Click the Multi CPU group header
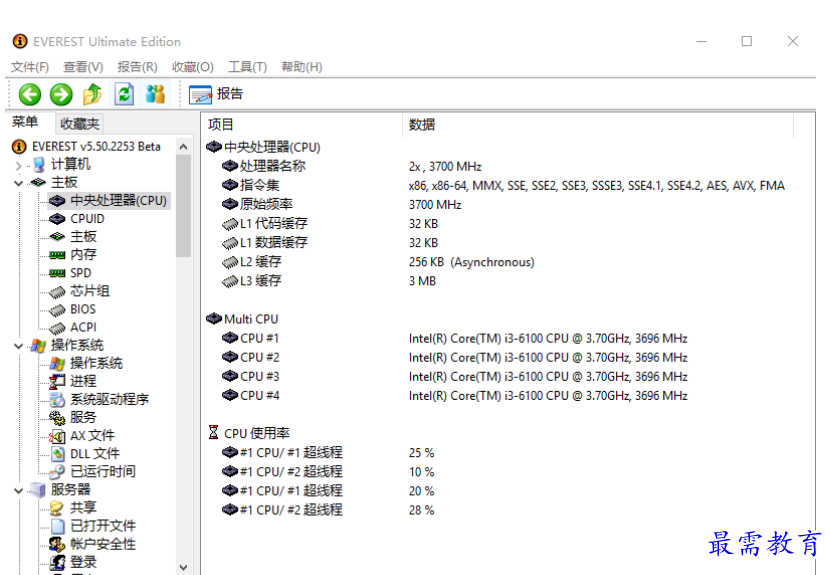This screenshot has width=830, height=575. point(242,319)
